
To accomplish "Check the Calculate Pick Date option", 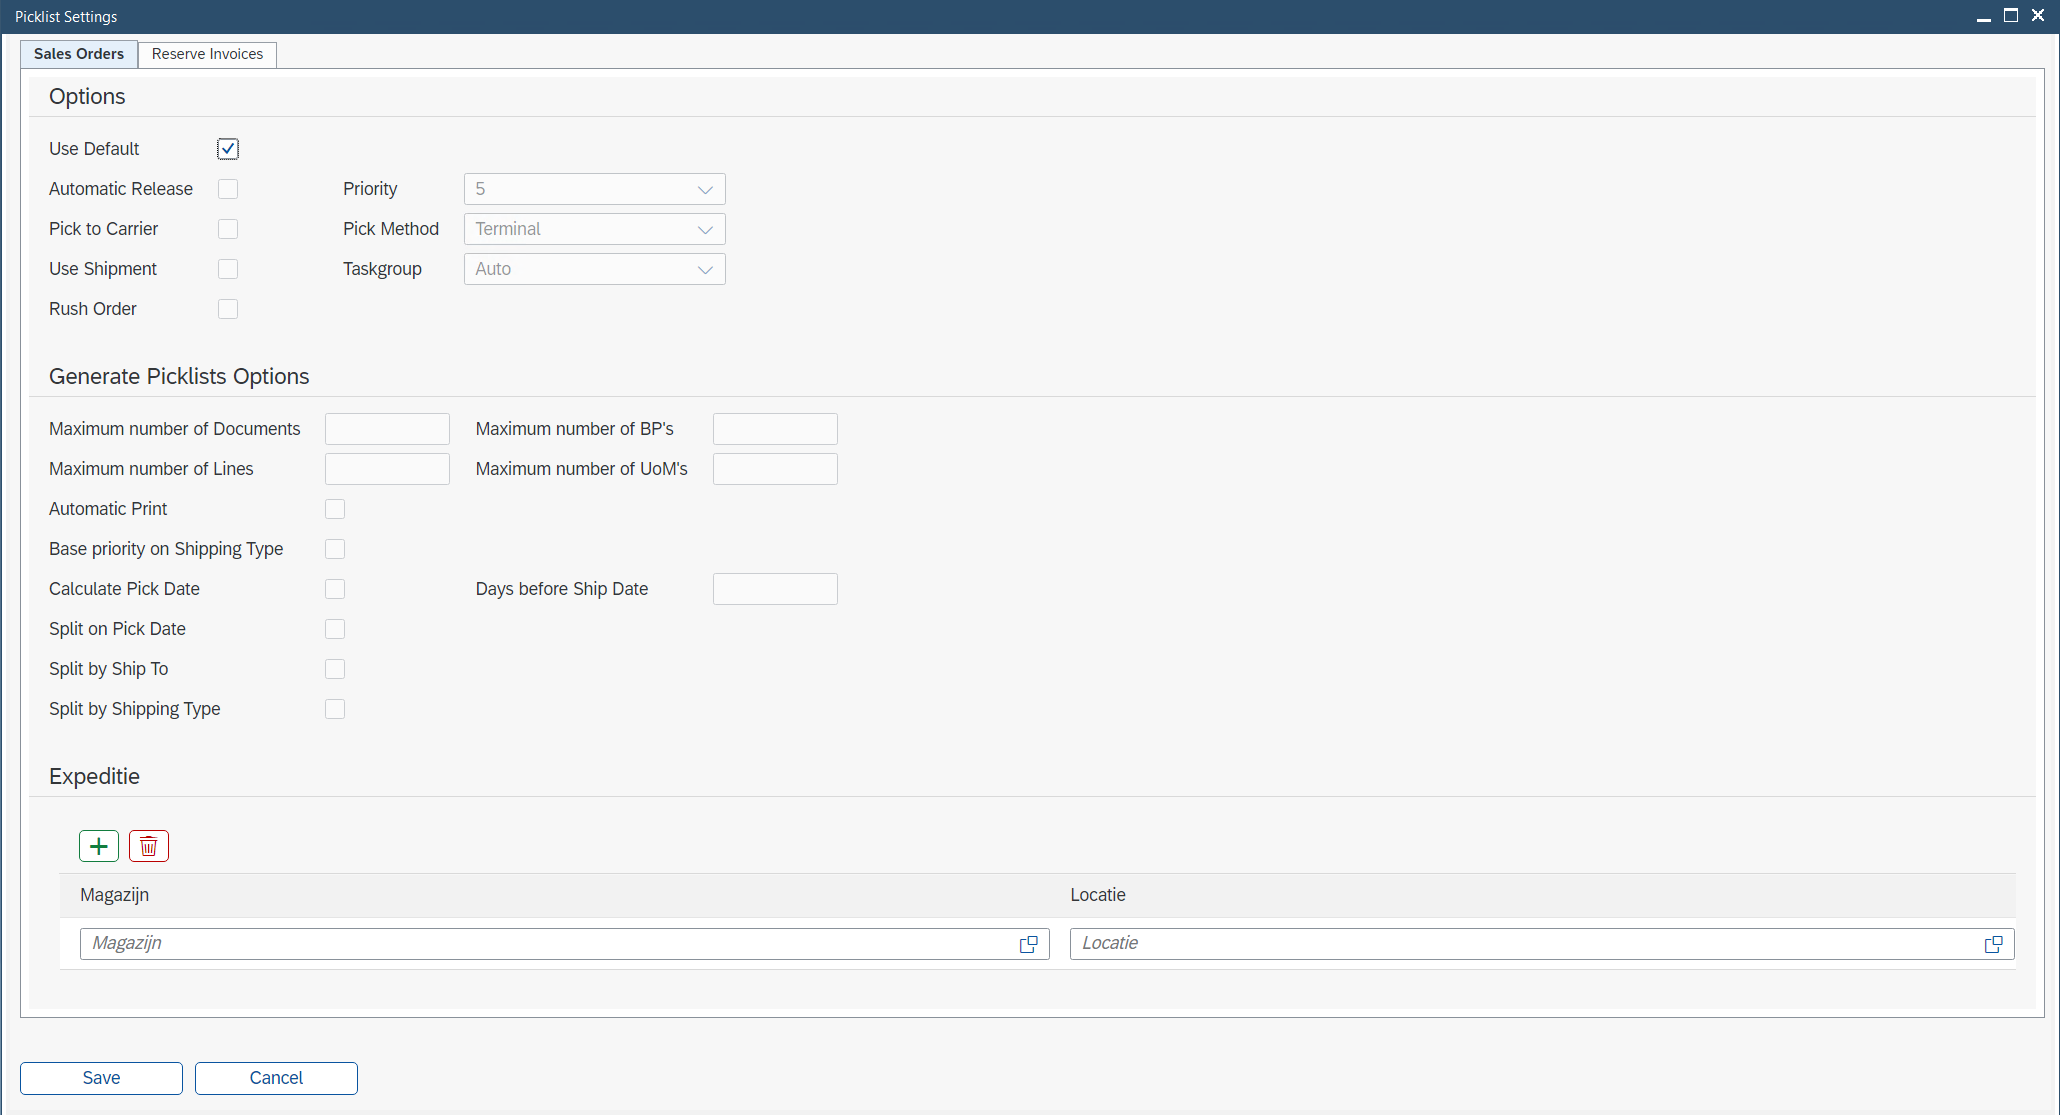I will [x=335, y=589].
